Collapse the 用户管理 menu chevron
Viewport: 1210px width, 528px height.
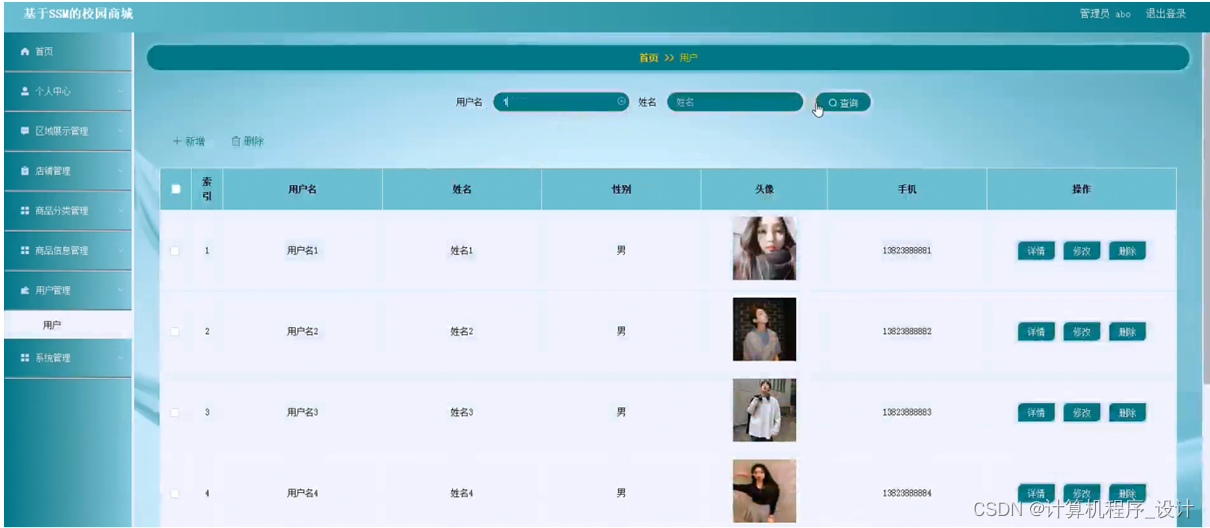pyautogui.click(x=120, y=290)
